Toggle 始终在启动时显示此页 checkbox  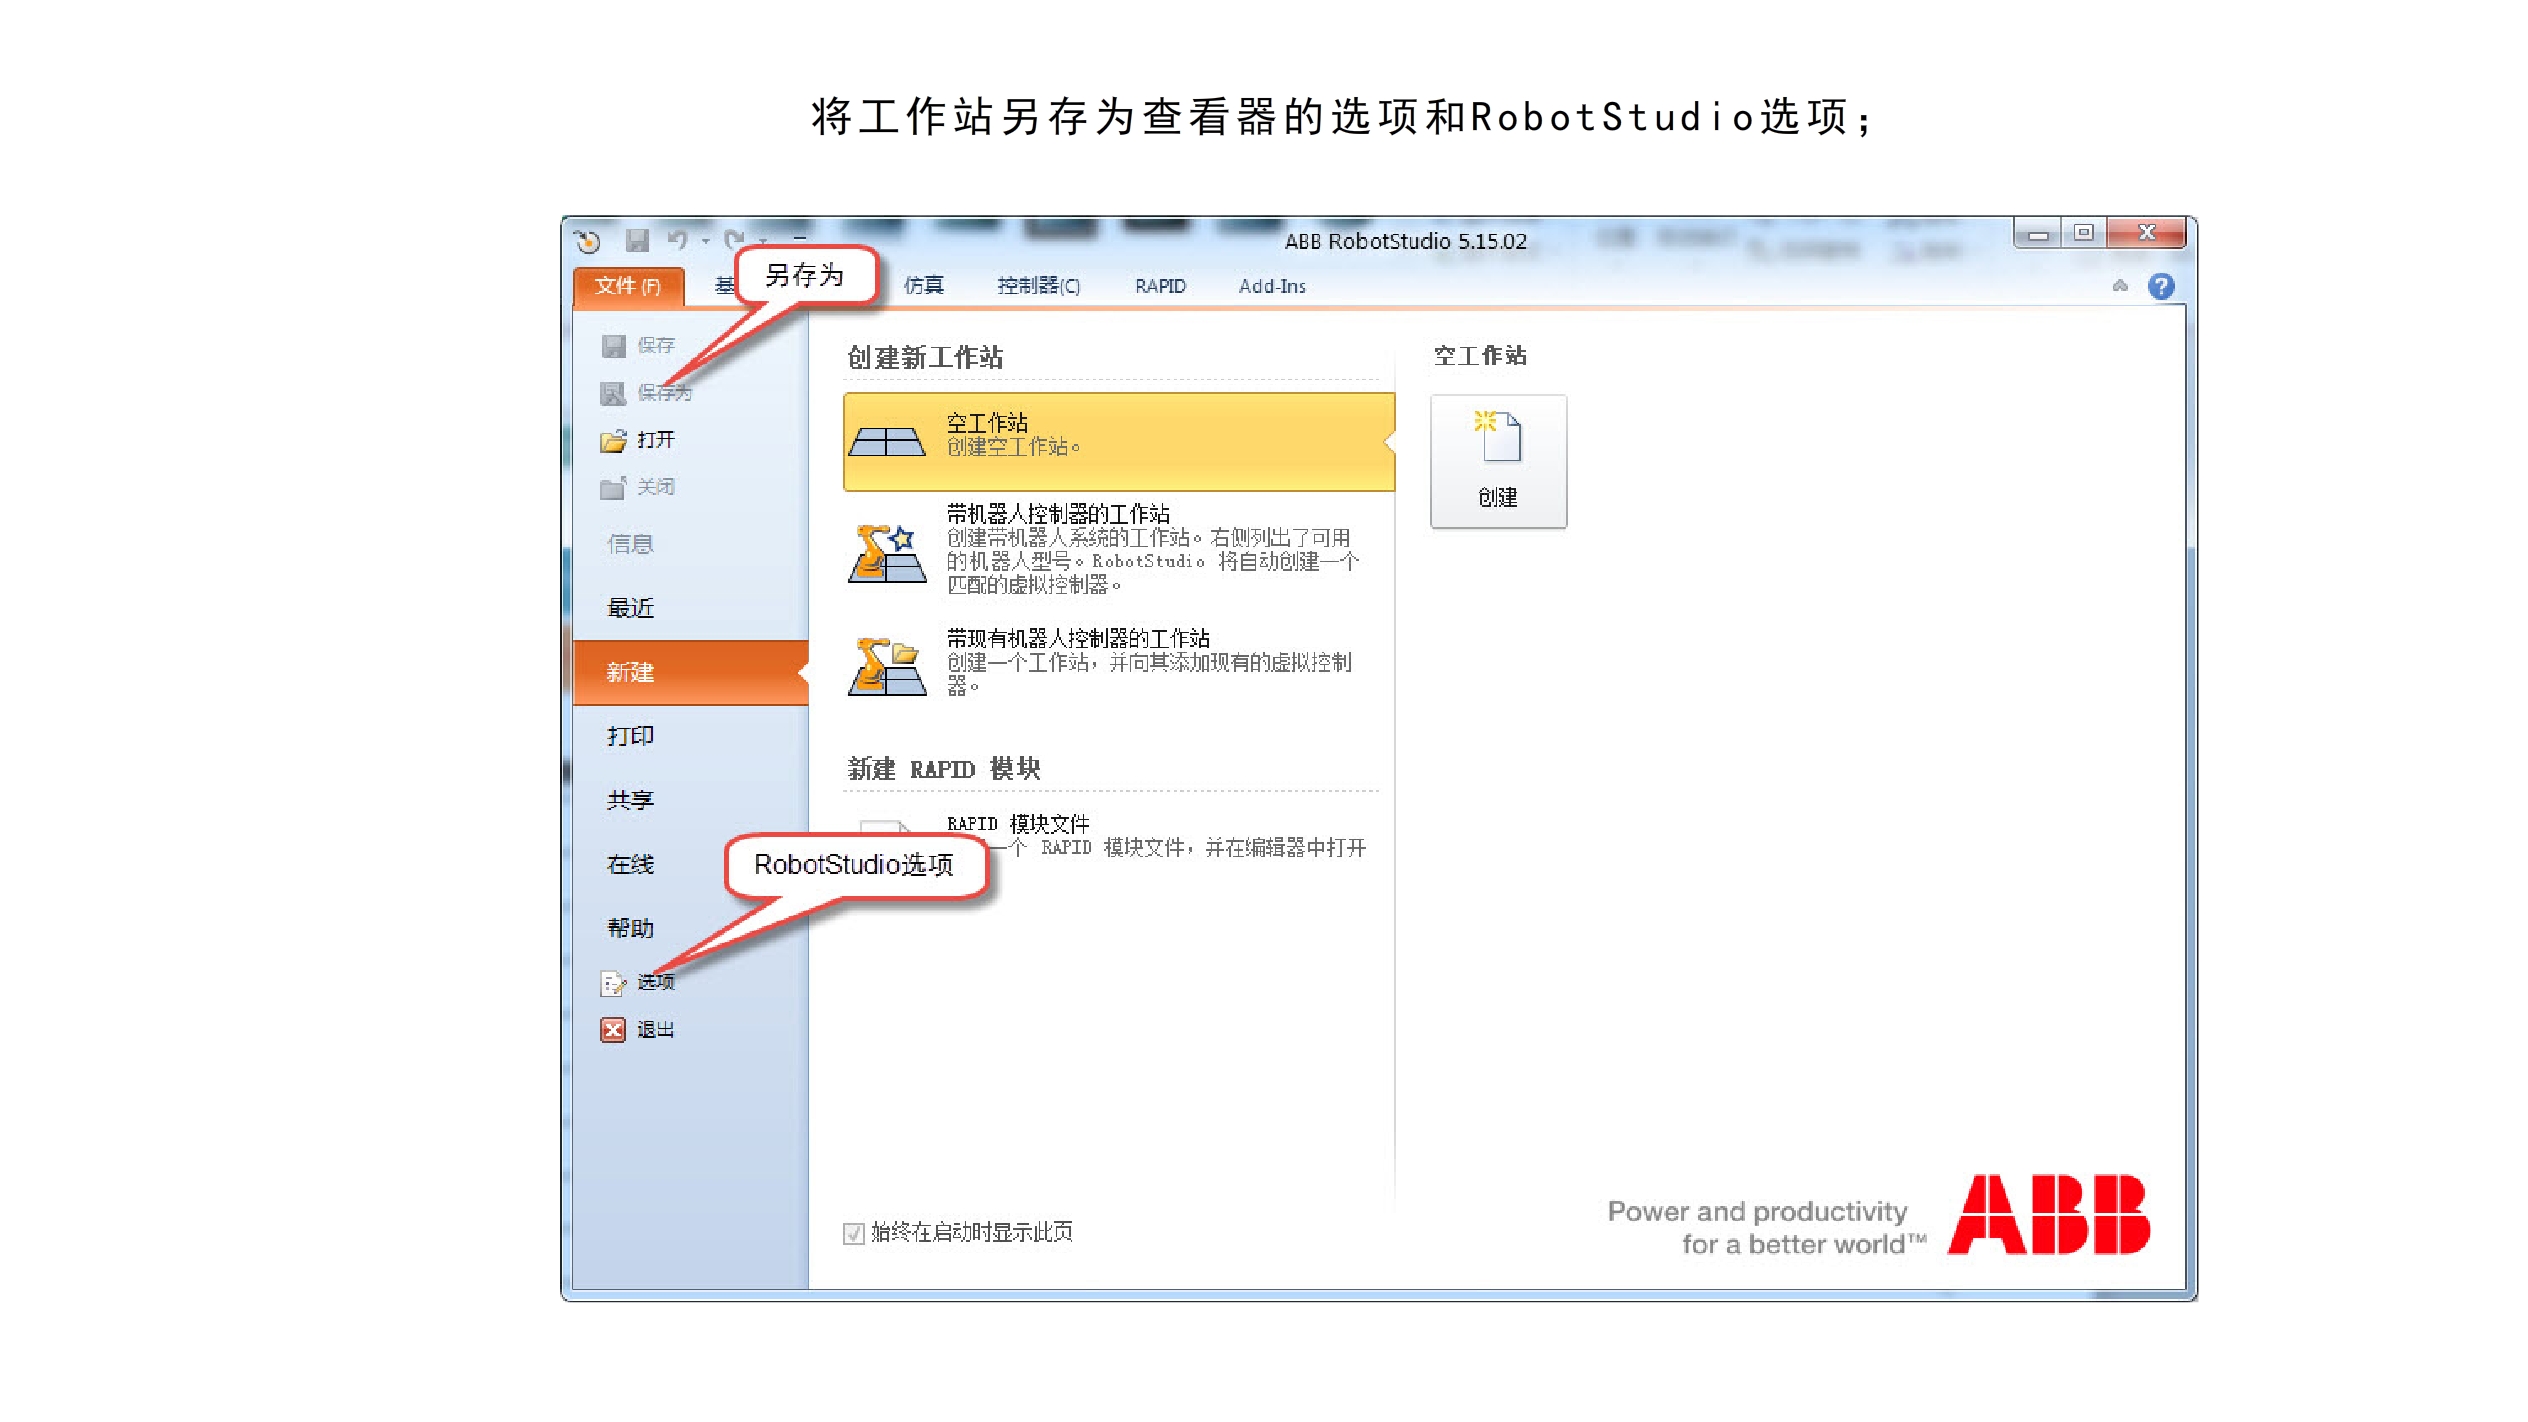(853, 1233)
